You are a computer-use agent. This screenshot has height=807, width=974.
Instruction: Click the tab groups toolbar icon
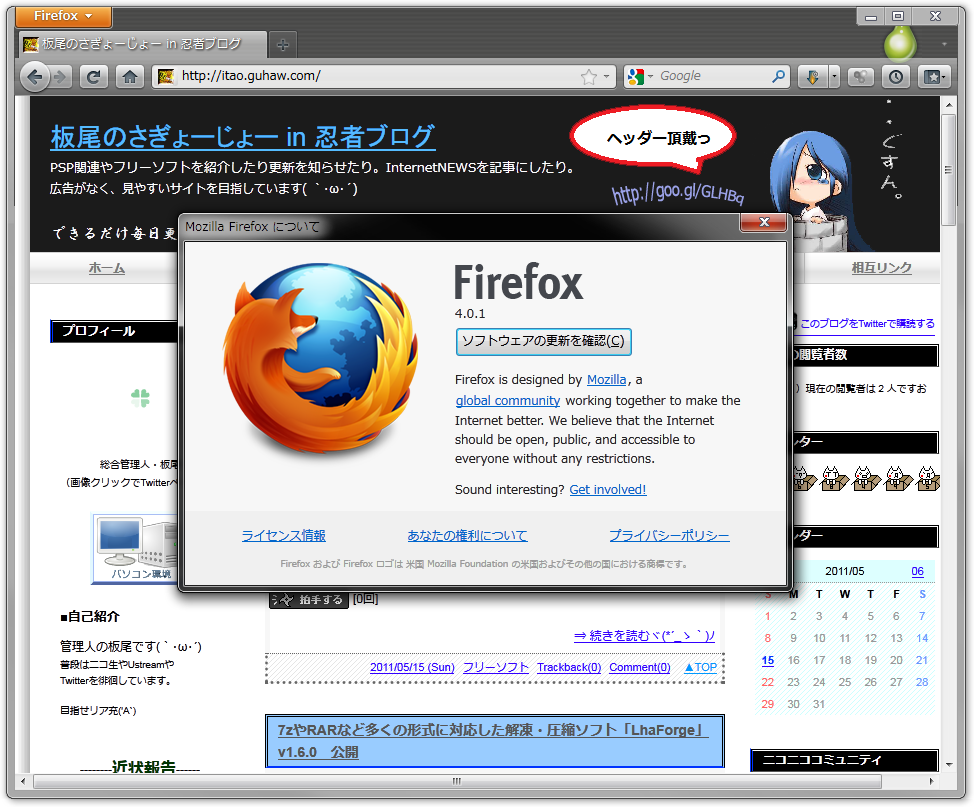click(x=860, y=77)
